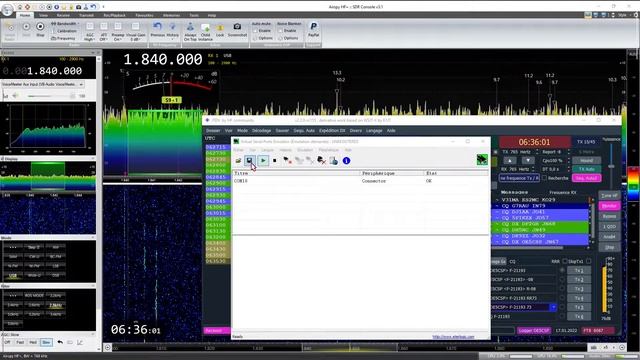Screen dimensions: 640x360
Task: Open the View ribbon tab
Action: pos(43,15)
